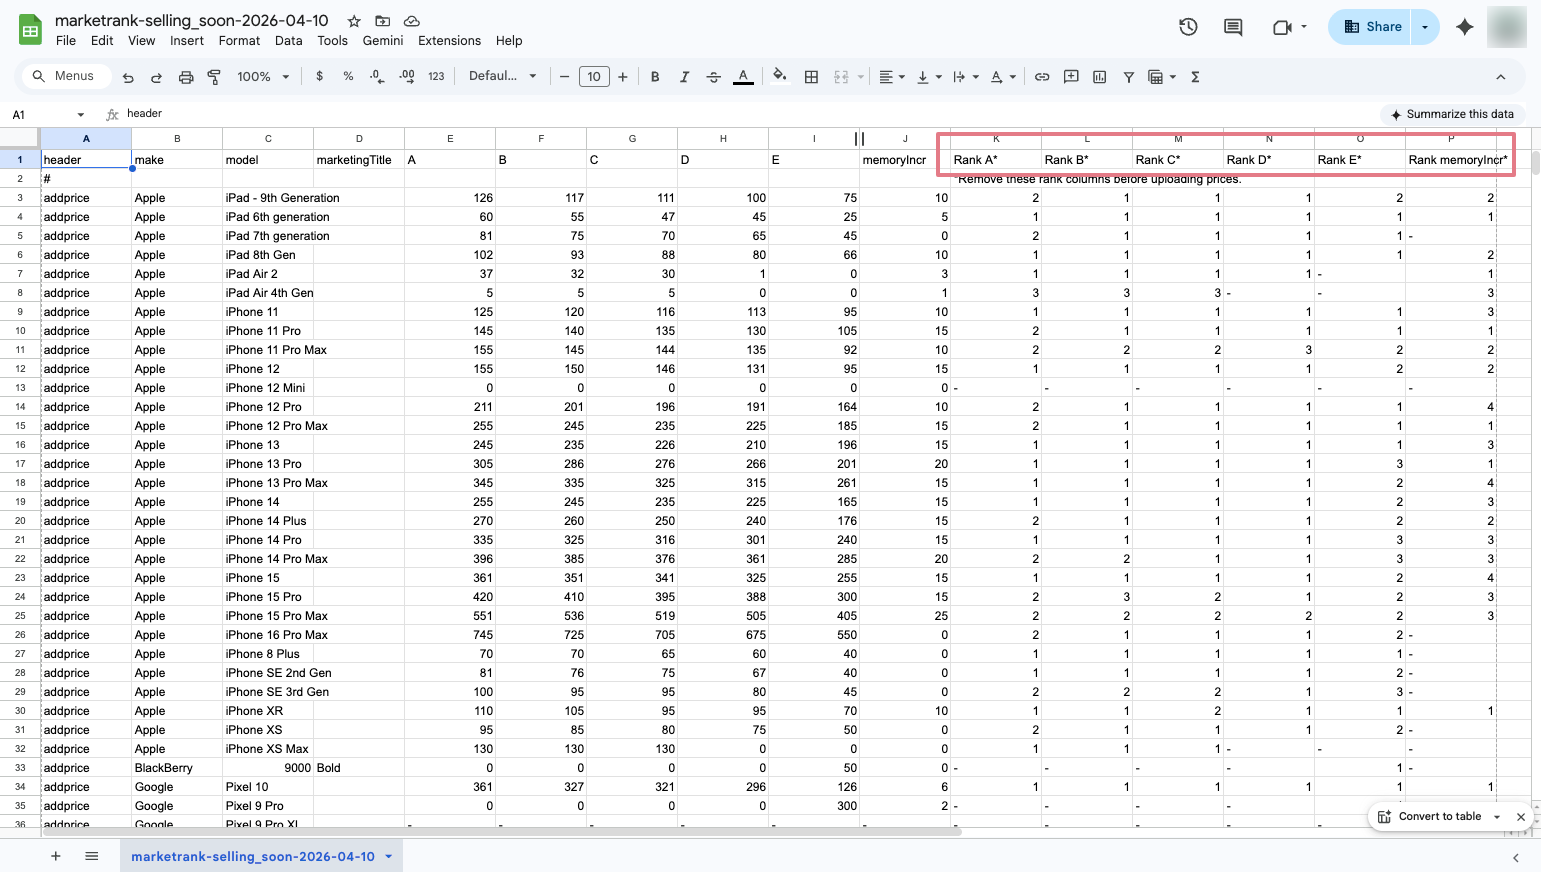Insert link using chain icon

click(1042, 77)
